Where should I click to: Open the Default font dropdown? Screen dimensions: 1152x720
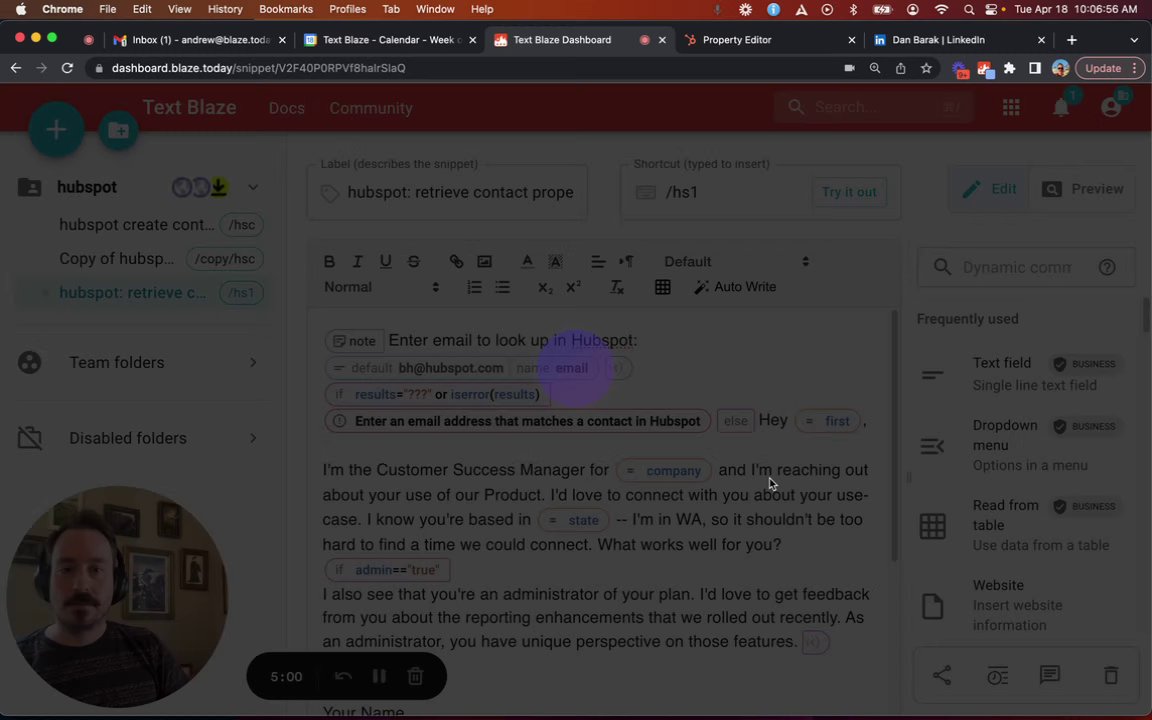(x=736, y=262)
